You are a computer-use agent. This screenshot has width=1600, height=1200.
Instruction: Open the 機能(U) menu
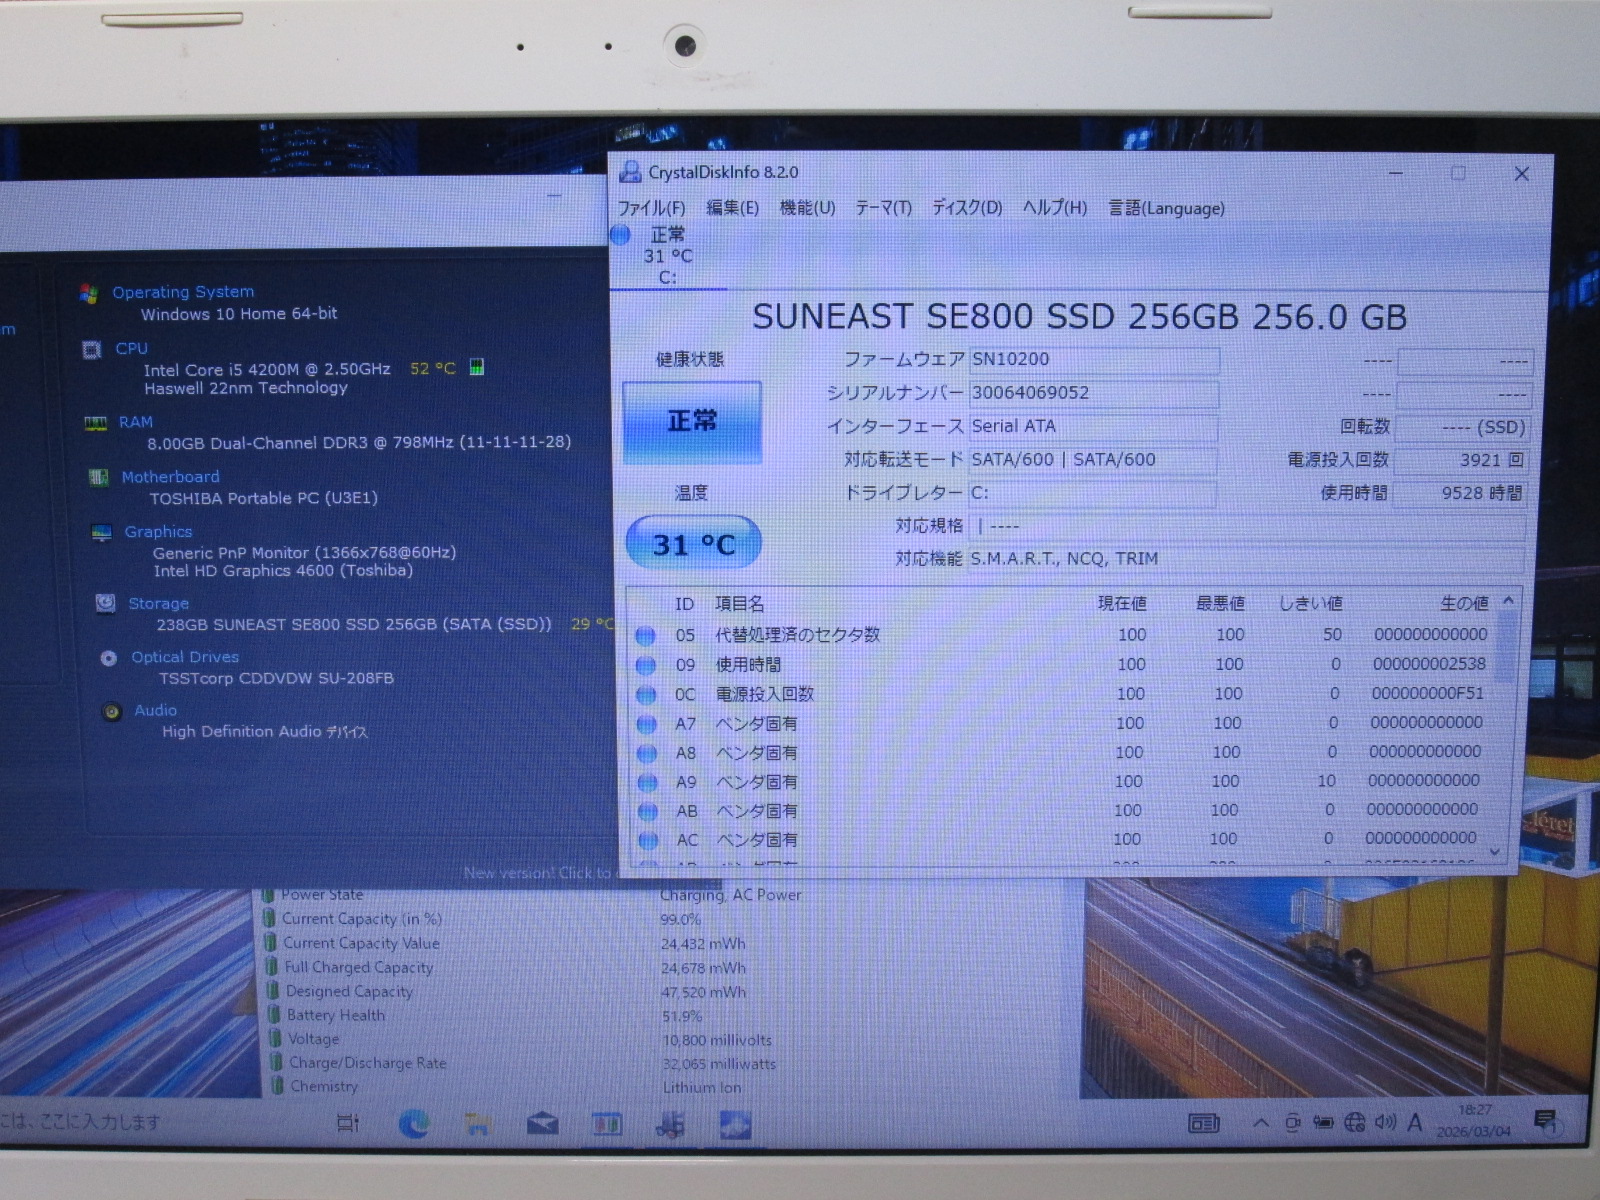806,208
